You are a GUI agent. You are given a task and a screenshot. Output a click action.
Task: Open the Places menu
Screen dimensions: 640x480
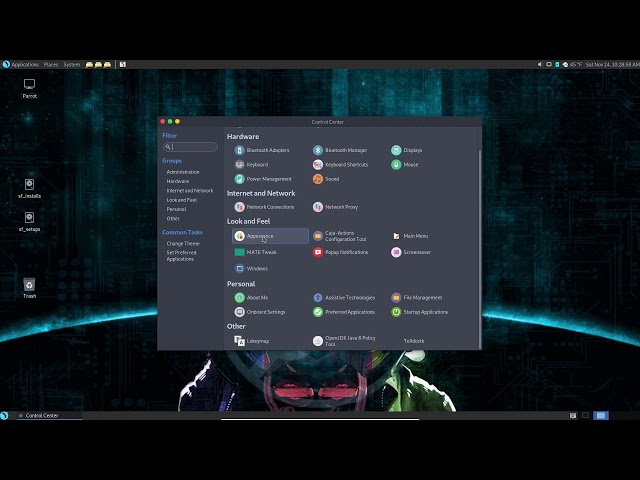(x=51, y=64)
